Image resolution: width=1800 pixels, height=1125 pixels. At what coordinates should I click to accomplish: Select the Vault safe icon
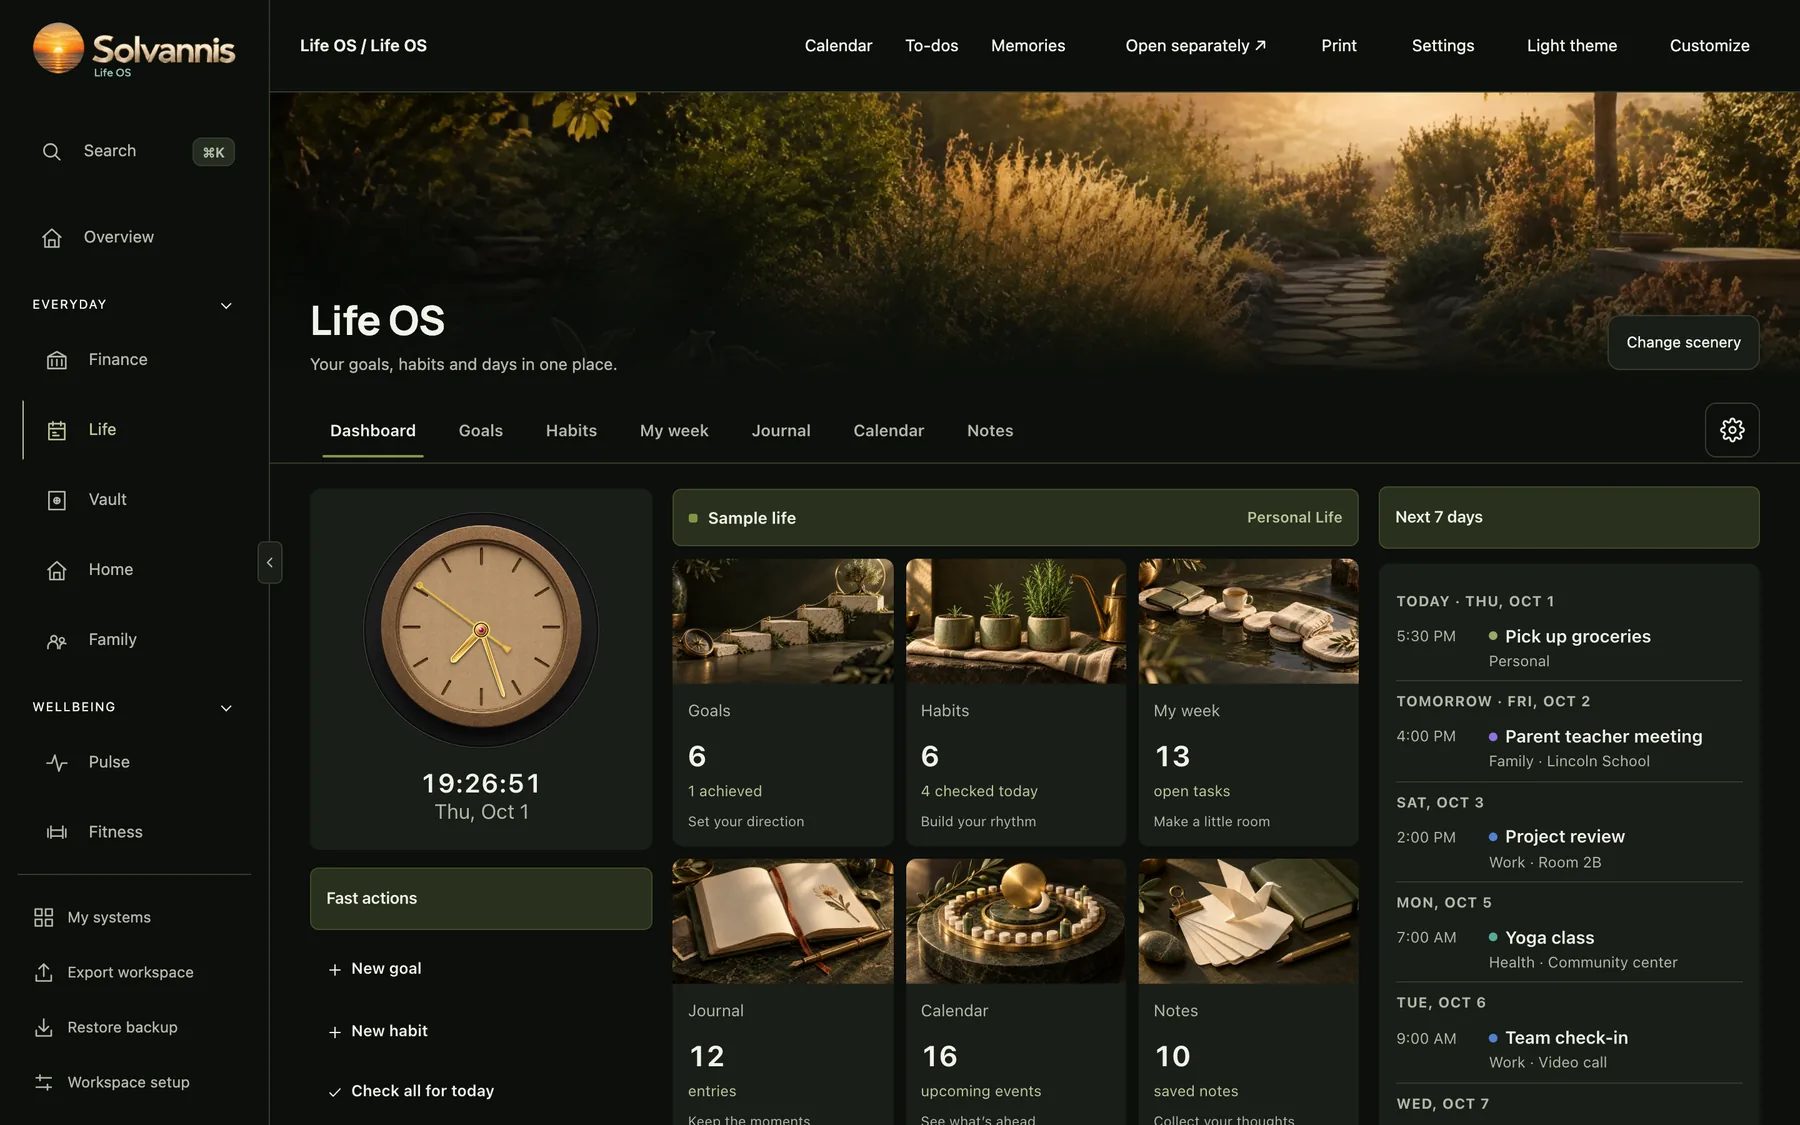pos(57,500)
